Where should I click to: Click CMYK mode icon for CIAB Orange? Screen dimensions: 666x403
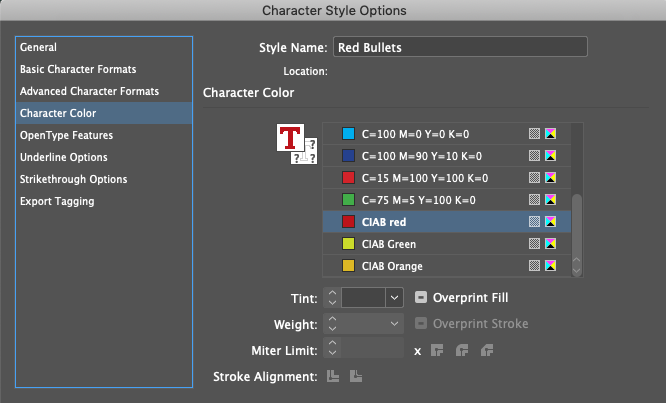coord(550,266)
